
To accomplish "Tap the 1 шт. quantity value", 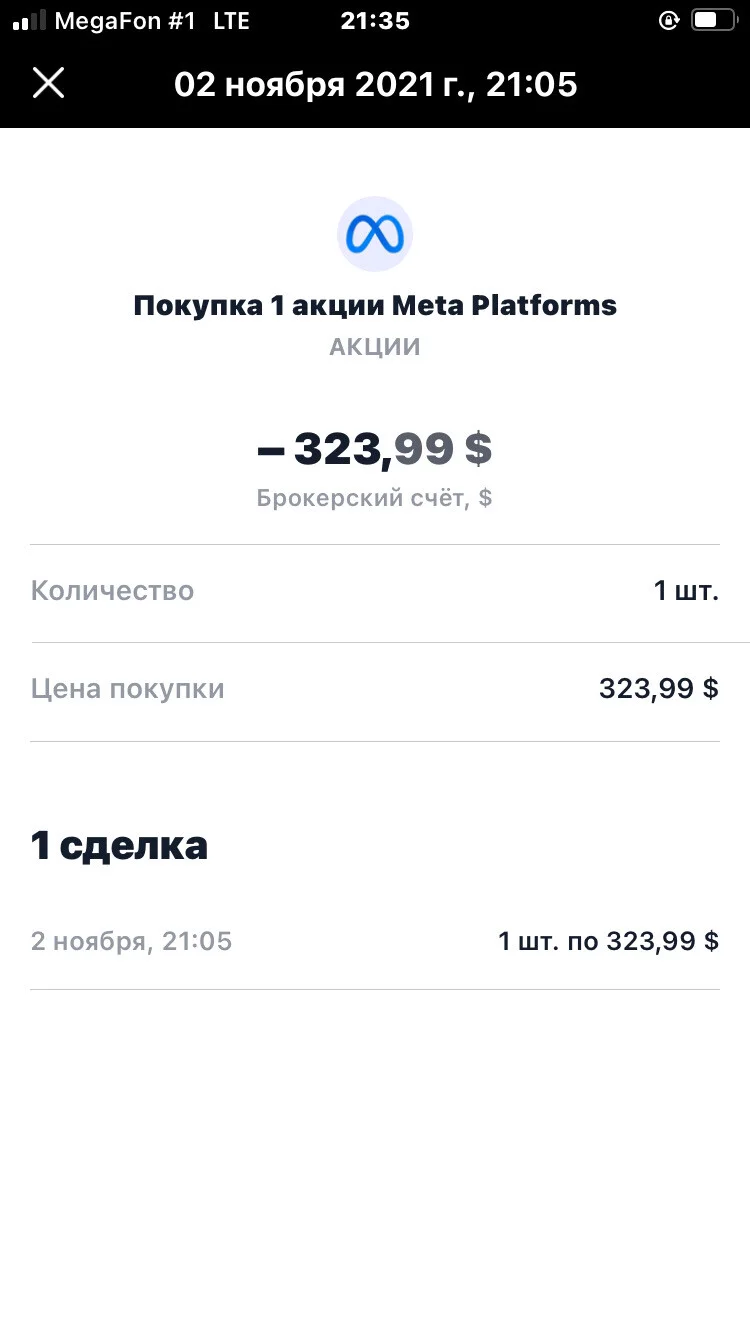I will pyautogui.click(x=686, y=591).
